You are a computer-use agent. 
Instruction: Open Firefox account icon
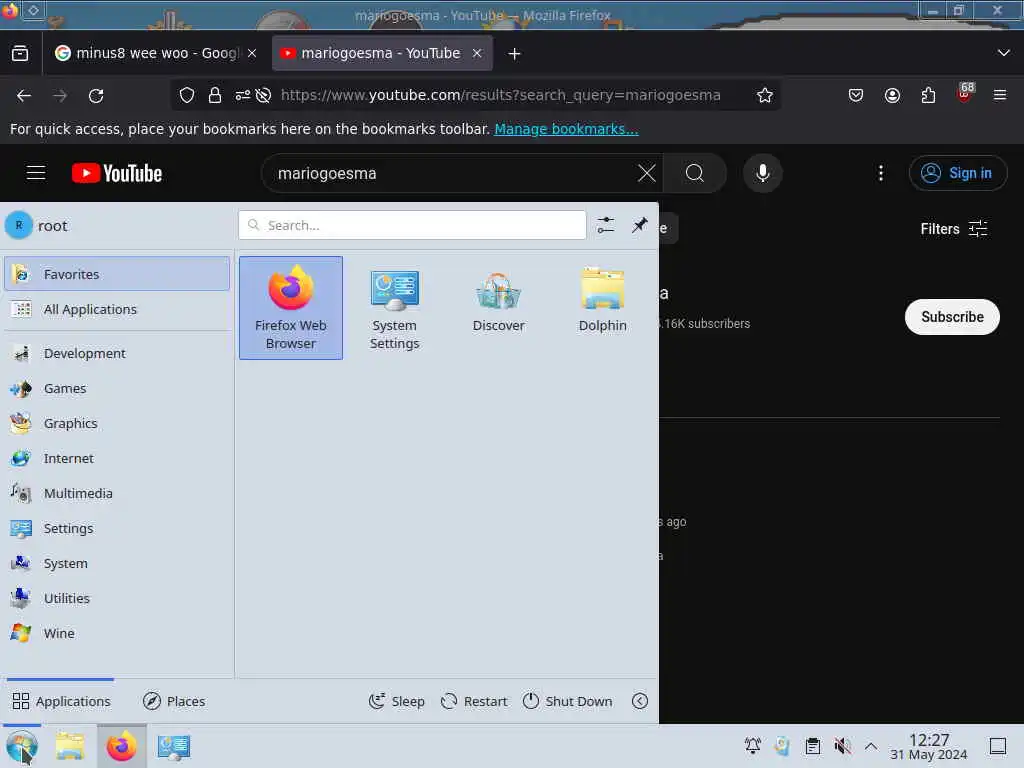click(x=892, y=96)
